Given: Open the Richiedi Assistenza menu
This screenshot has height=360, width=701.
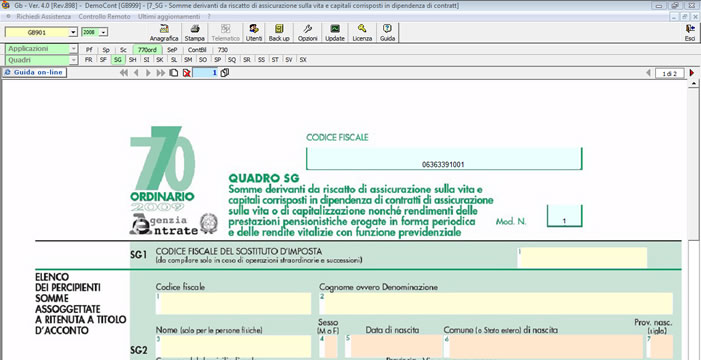Looking at the screenshot, I should click(x=43, y=17).
